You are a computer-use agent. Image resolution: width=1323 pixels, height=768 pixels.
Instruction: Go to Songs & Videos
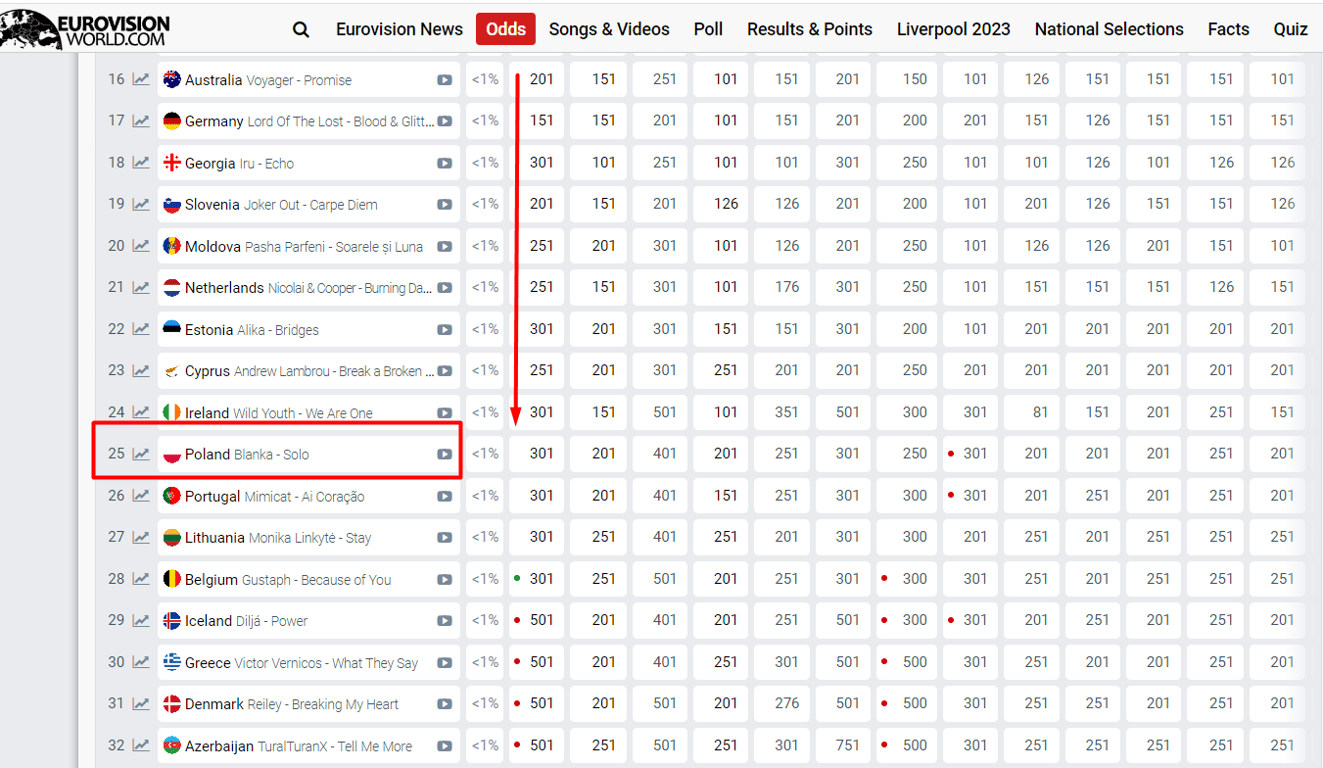click(x=609, y=29)
